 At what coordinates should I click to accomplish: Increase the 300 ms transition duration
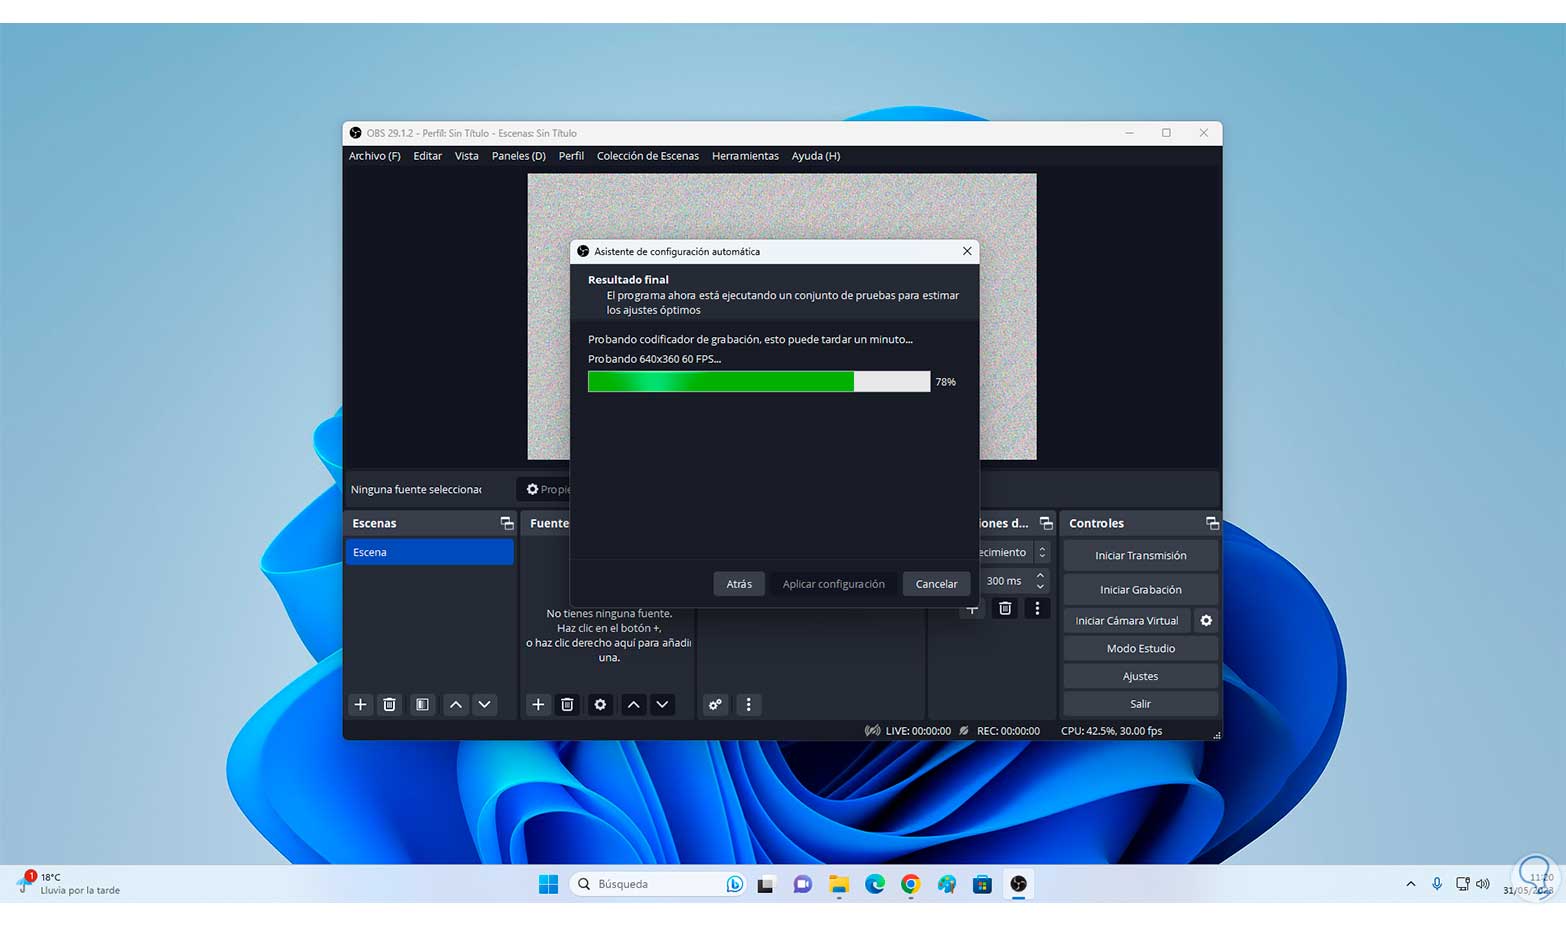point(1040,576)
